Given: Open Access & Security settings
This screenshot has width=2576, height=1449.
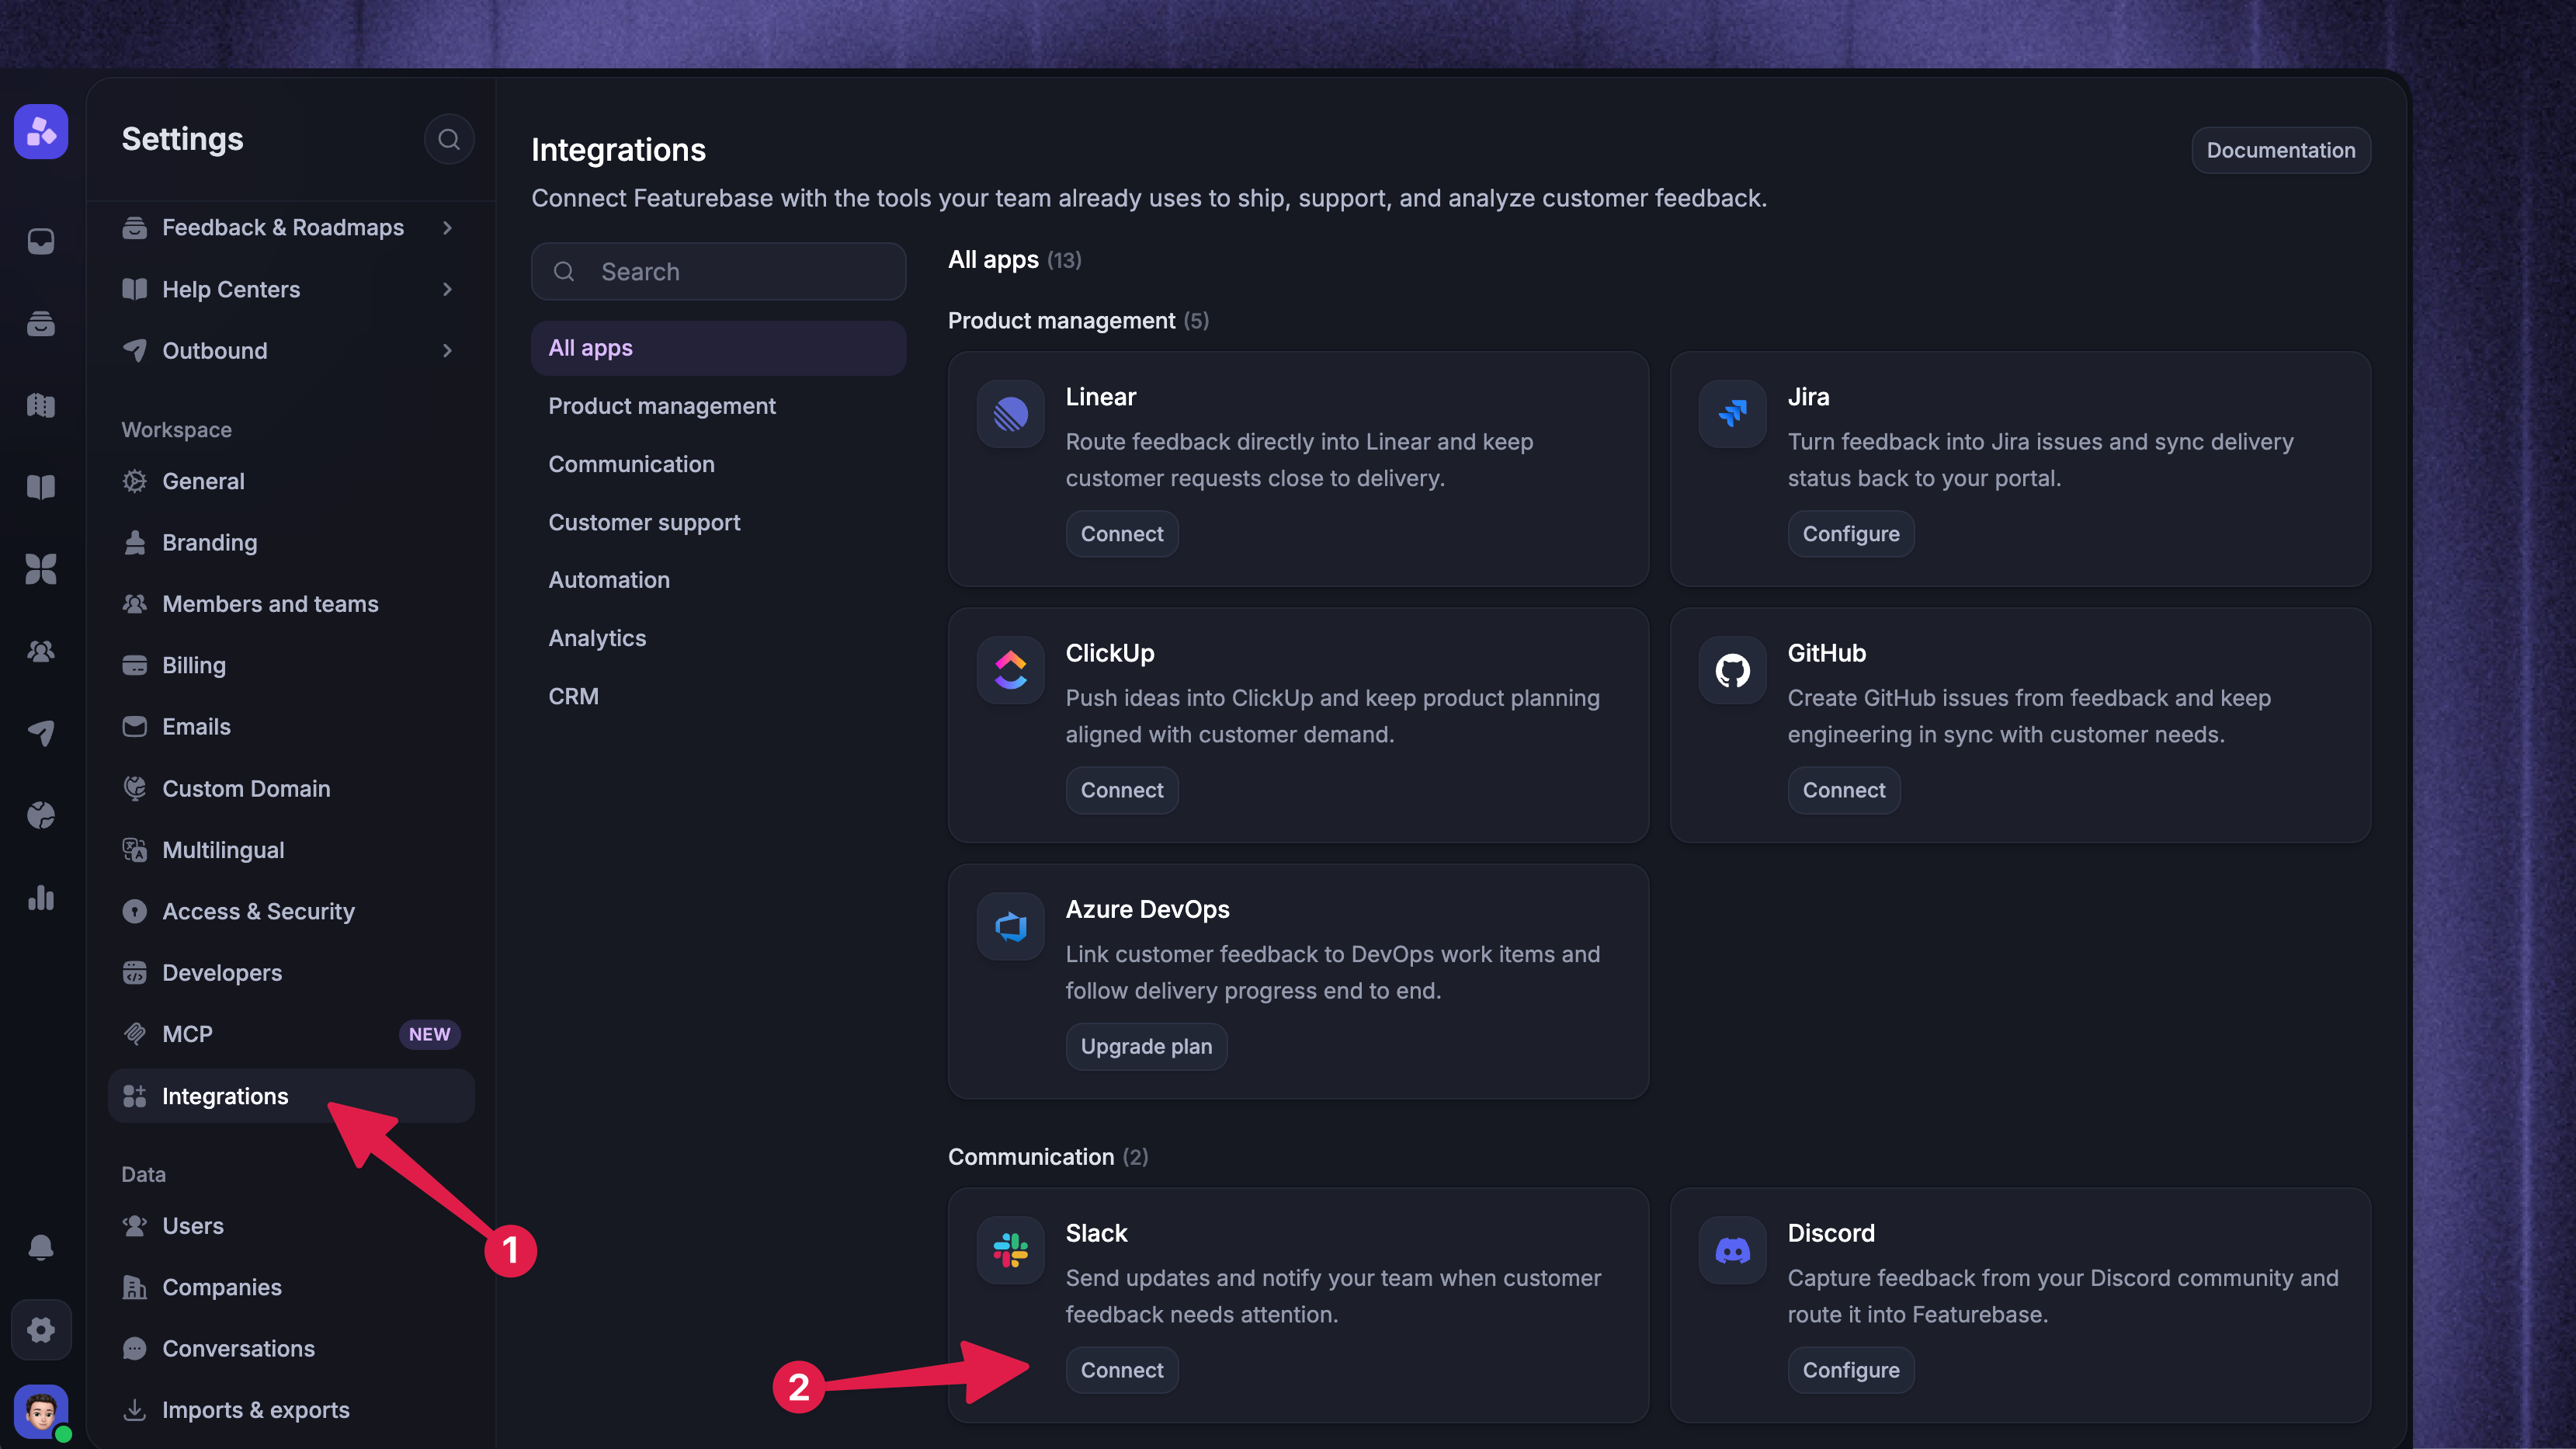Looking at the screenshot, I should coord(291,911).
